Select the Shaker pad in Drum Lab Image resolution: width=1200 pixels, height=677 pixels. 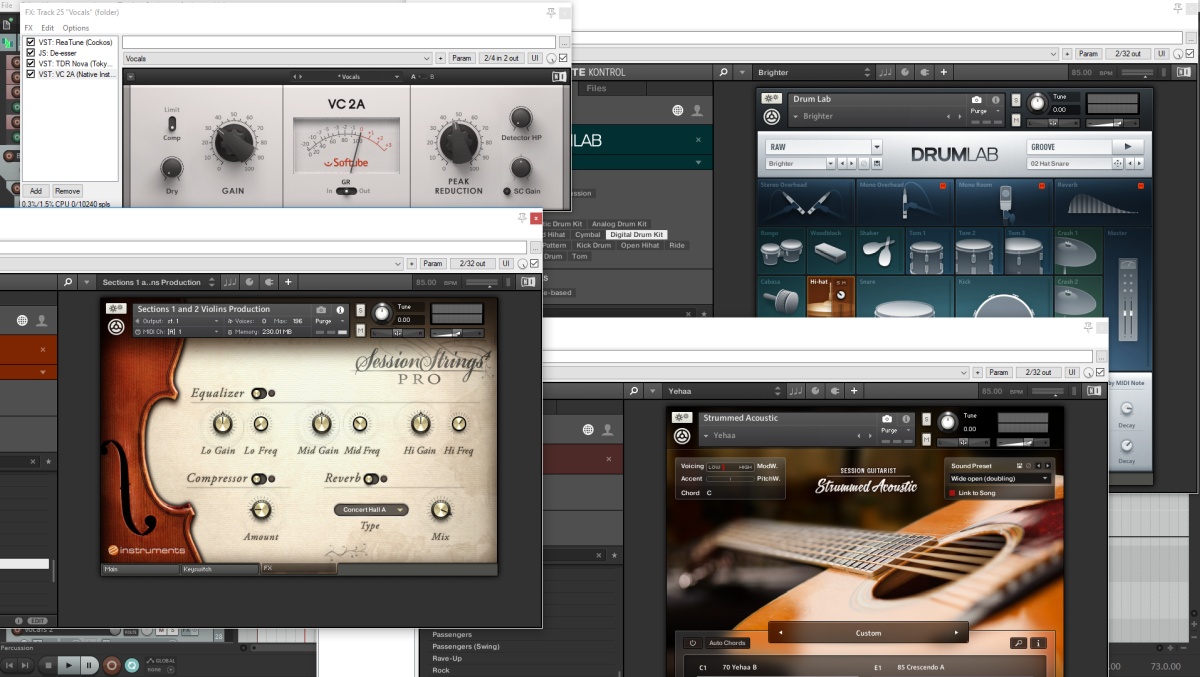point(881,251)
